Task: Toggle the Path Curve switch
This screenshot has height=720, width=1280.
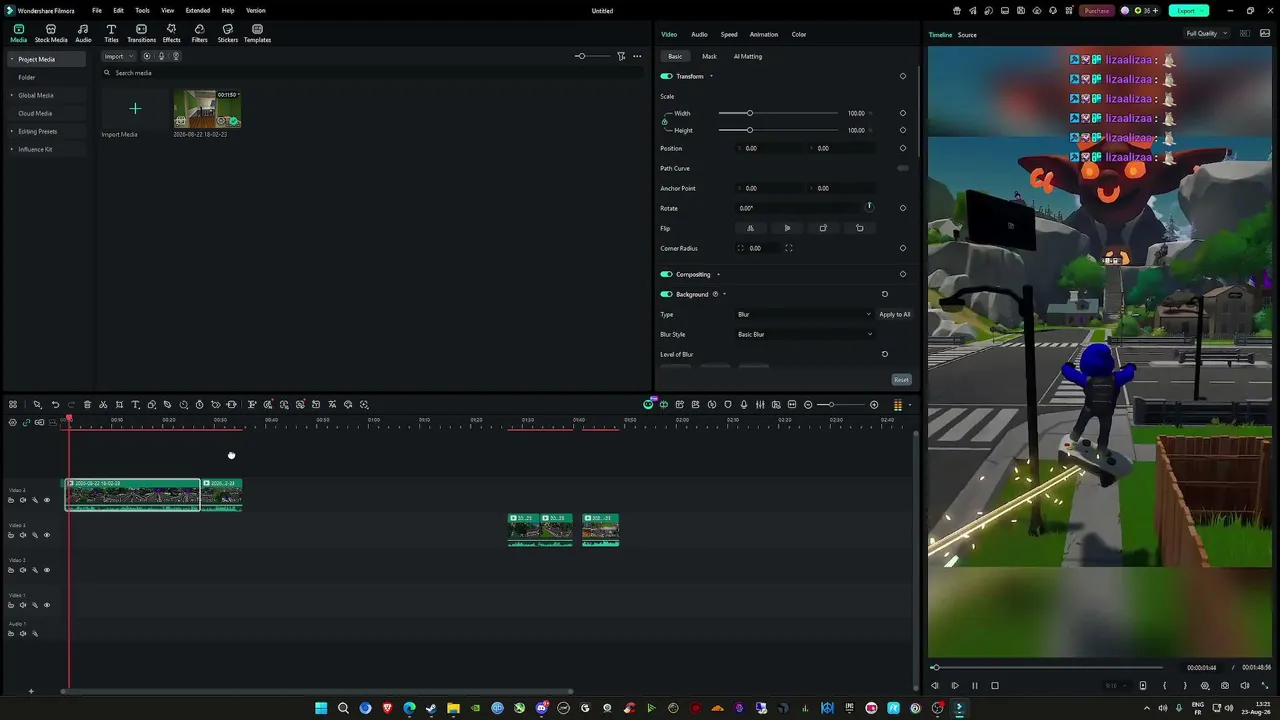Action: click(903, 168)
